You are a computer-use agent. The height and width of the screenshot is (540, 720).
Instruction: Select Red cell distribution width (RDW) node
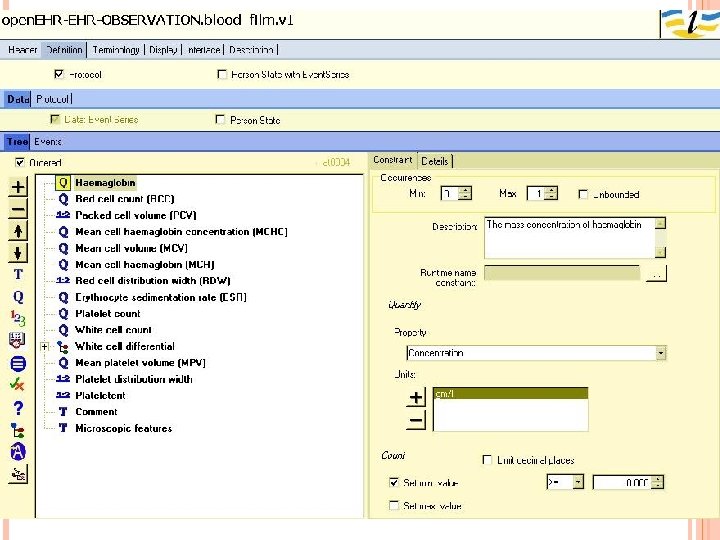click(x=152, y=281)
